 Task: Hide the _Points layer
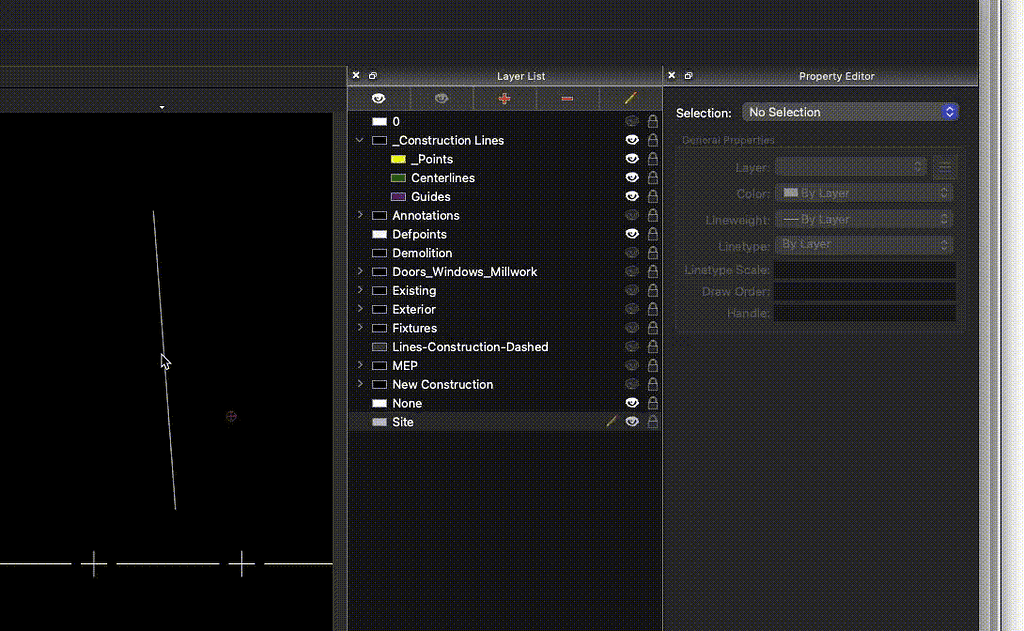pyautogui.click(x=632, y=159)
